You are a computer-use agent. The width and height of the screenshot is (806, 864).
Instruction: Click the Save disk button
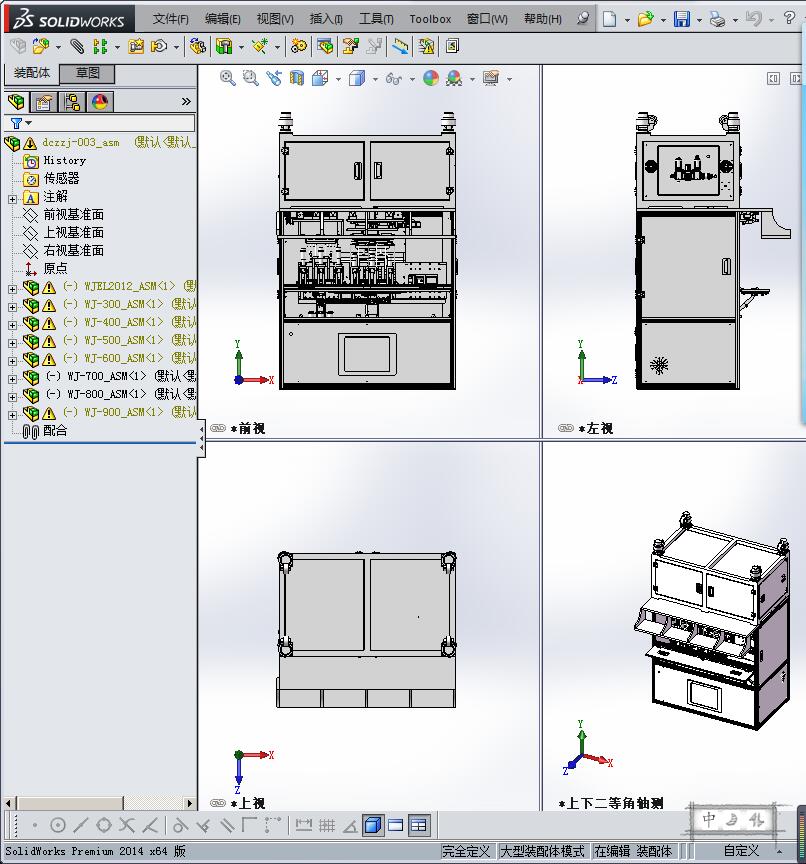point(681,19)
